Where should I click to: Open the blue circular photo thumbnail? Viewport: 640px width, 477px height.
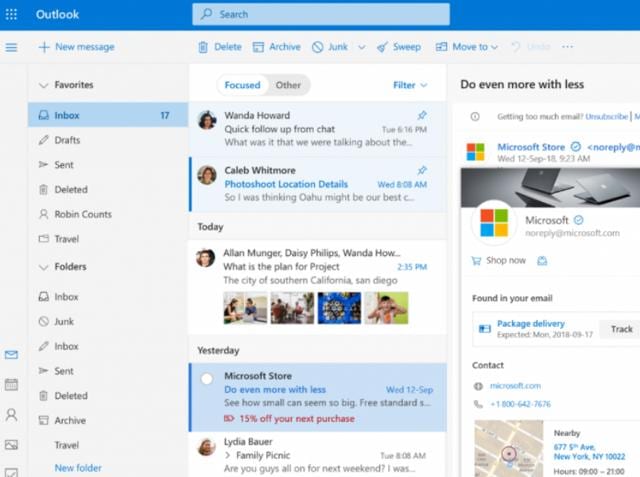tap(339, 308)
